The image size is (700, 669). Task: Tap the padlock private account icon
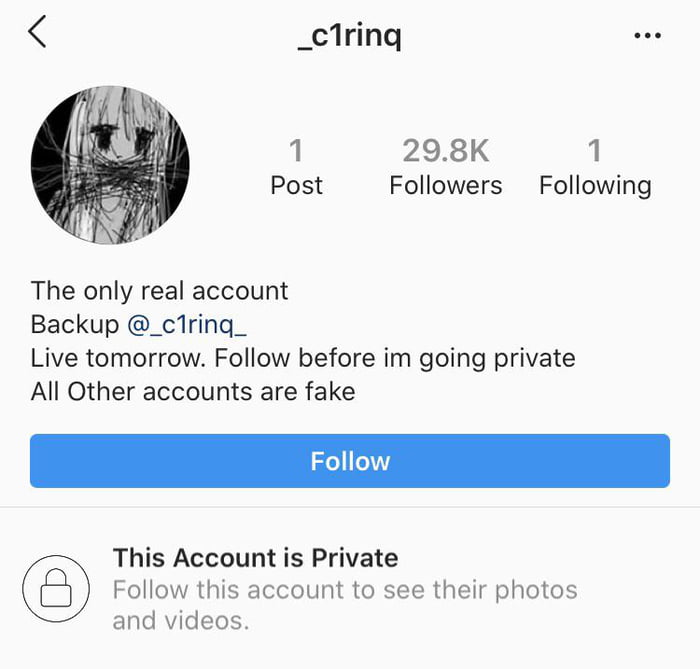56,589
